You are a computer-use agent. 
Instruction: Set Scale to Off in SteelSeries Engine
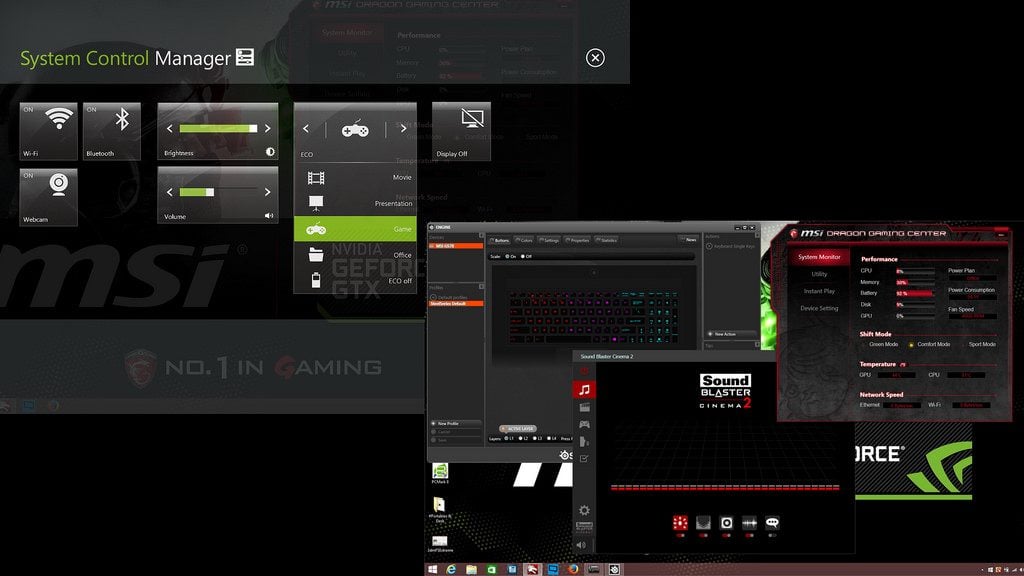[x=526, y=256]
